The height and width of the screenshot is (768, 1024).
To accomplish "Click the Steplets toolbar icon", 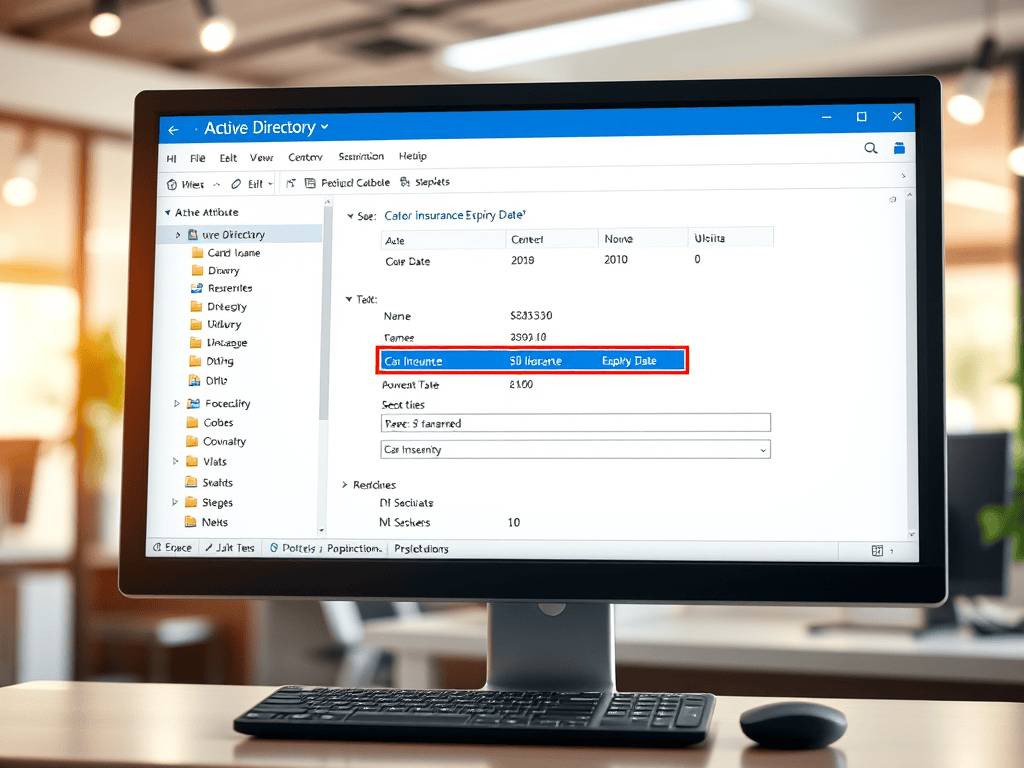I will point(405,182).
